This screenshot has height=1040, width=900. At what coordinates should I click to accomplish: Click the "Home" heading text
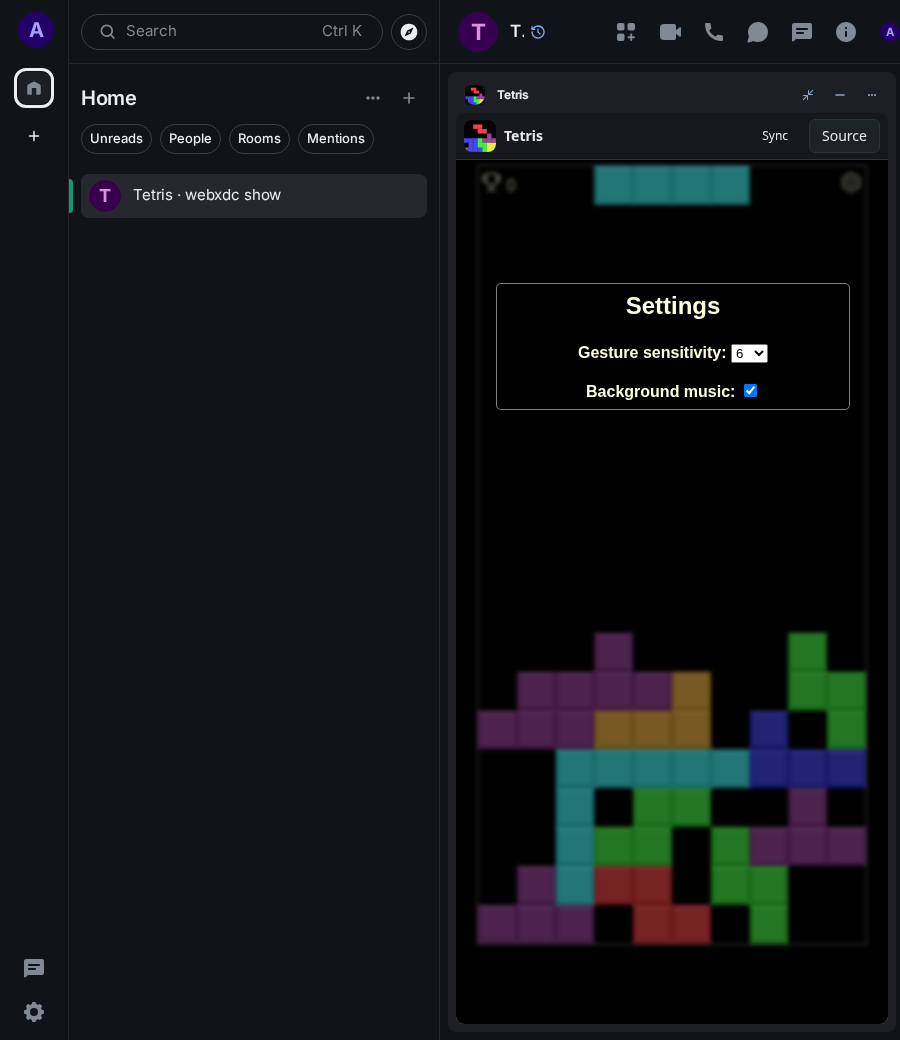(x=109, y=98)
